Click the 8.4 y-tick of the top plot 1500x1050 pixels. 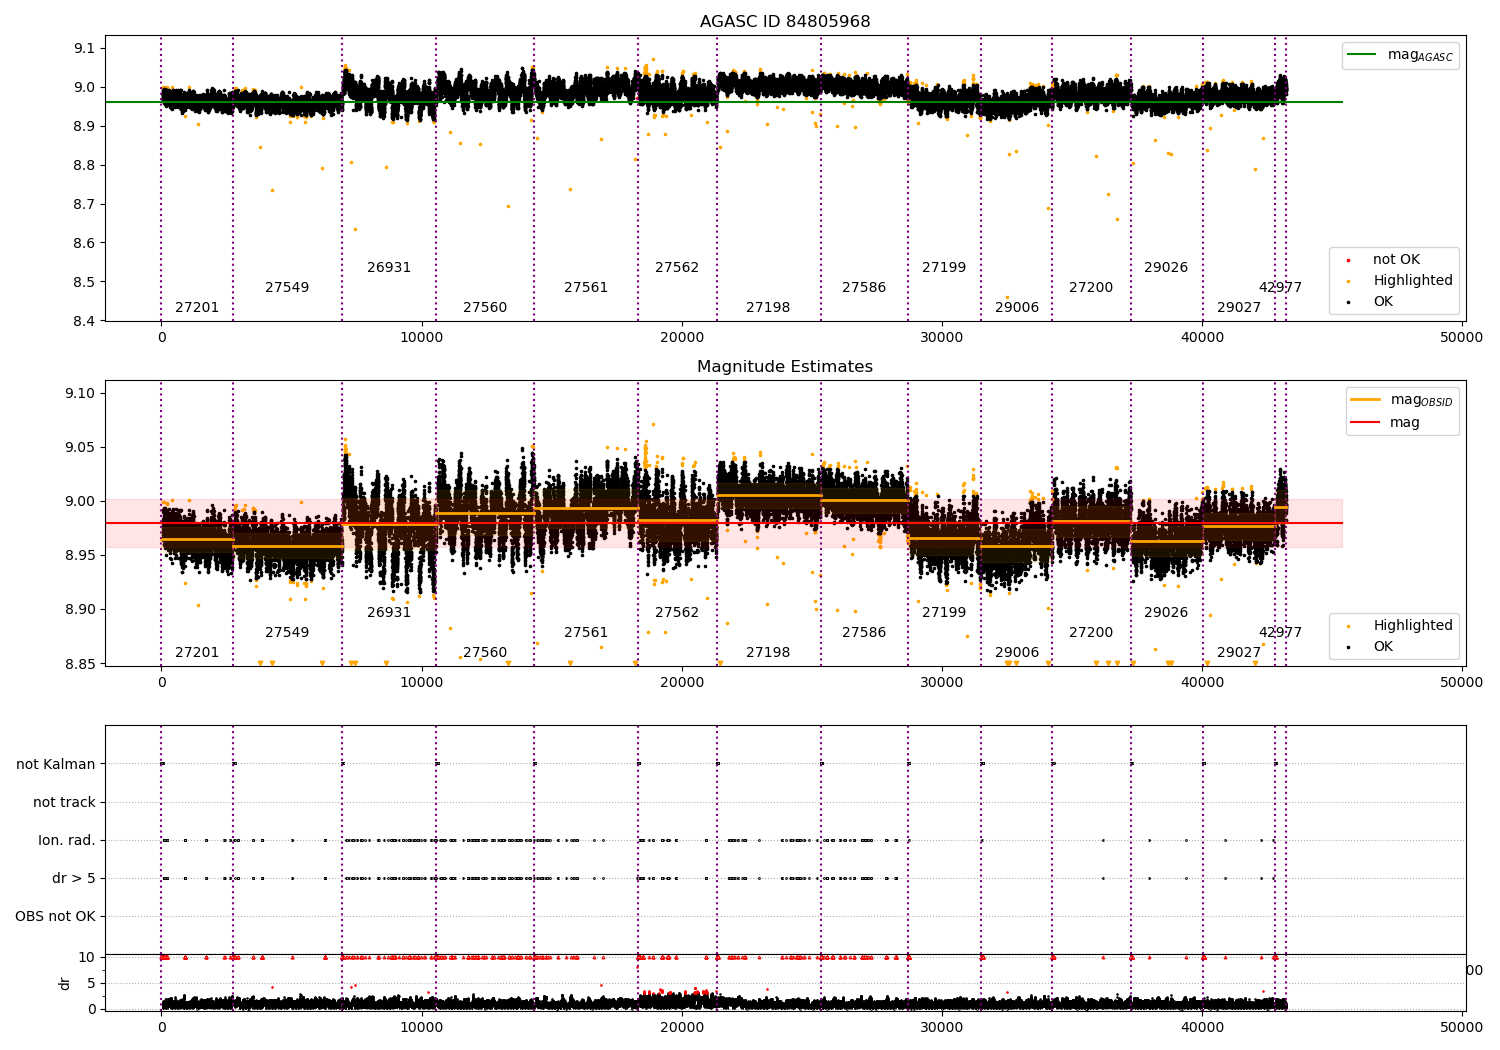(x=85, y=321)
